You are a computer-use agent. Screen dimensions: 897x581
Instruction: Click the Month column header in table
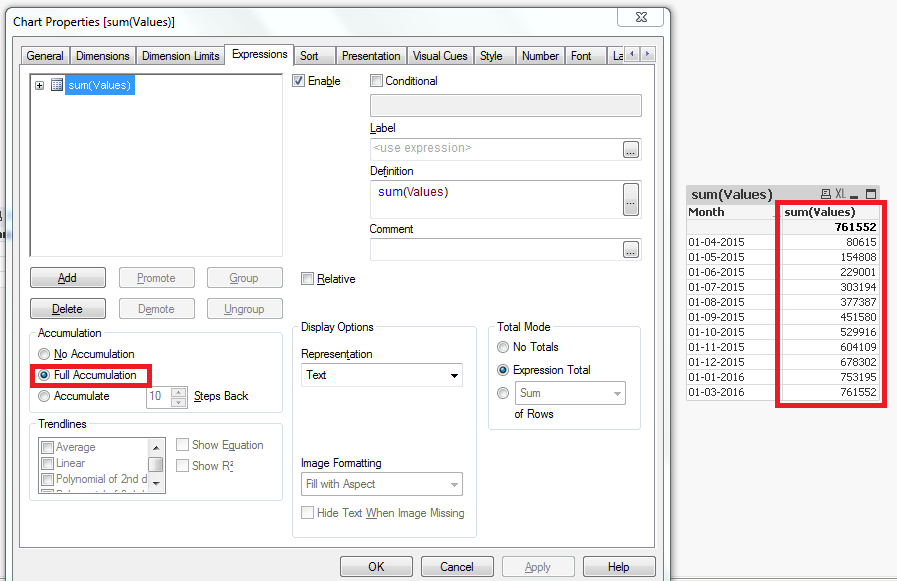click(731, 212)
